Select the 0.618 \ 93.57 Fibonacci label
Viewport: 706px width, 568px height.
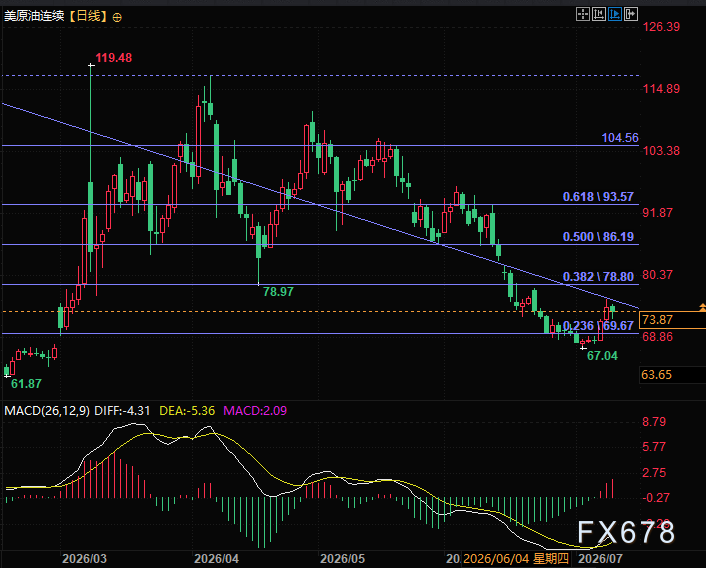pos(598,197)
